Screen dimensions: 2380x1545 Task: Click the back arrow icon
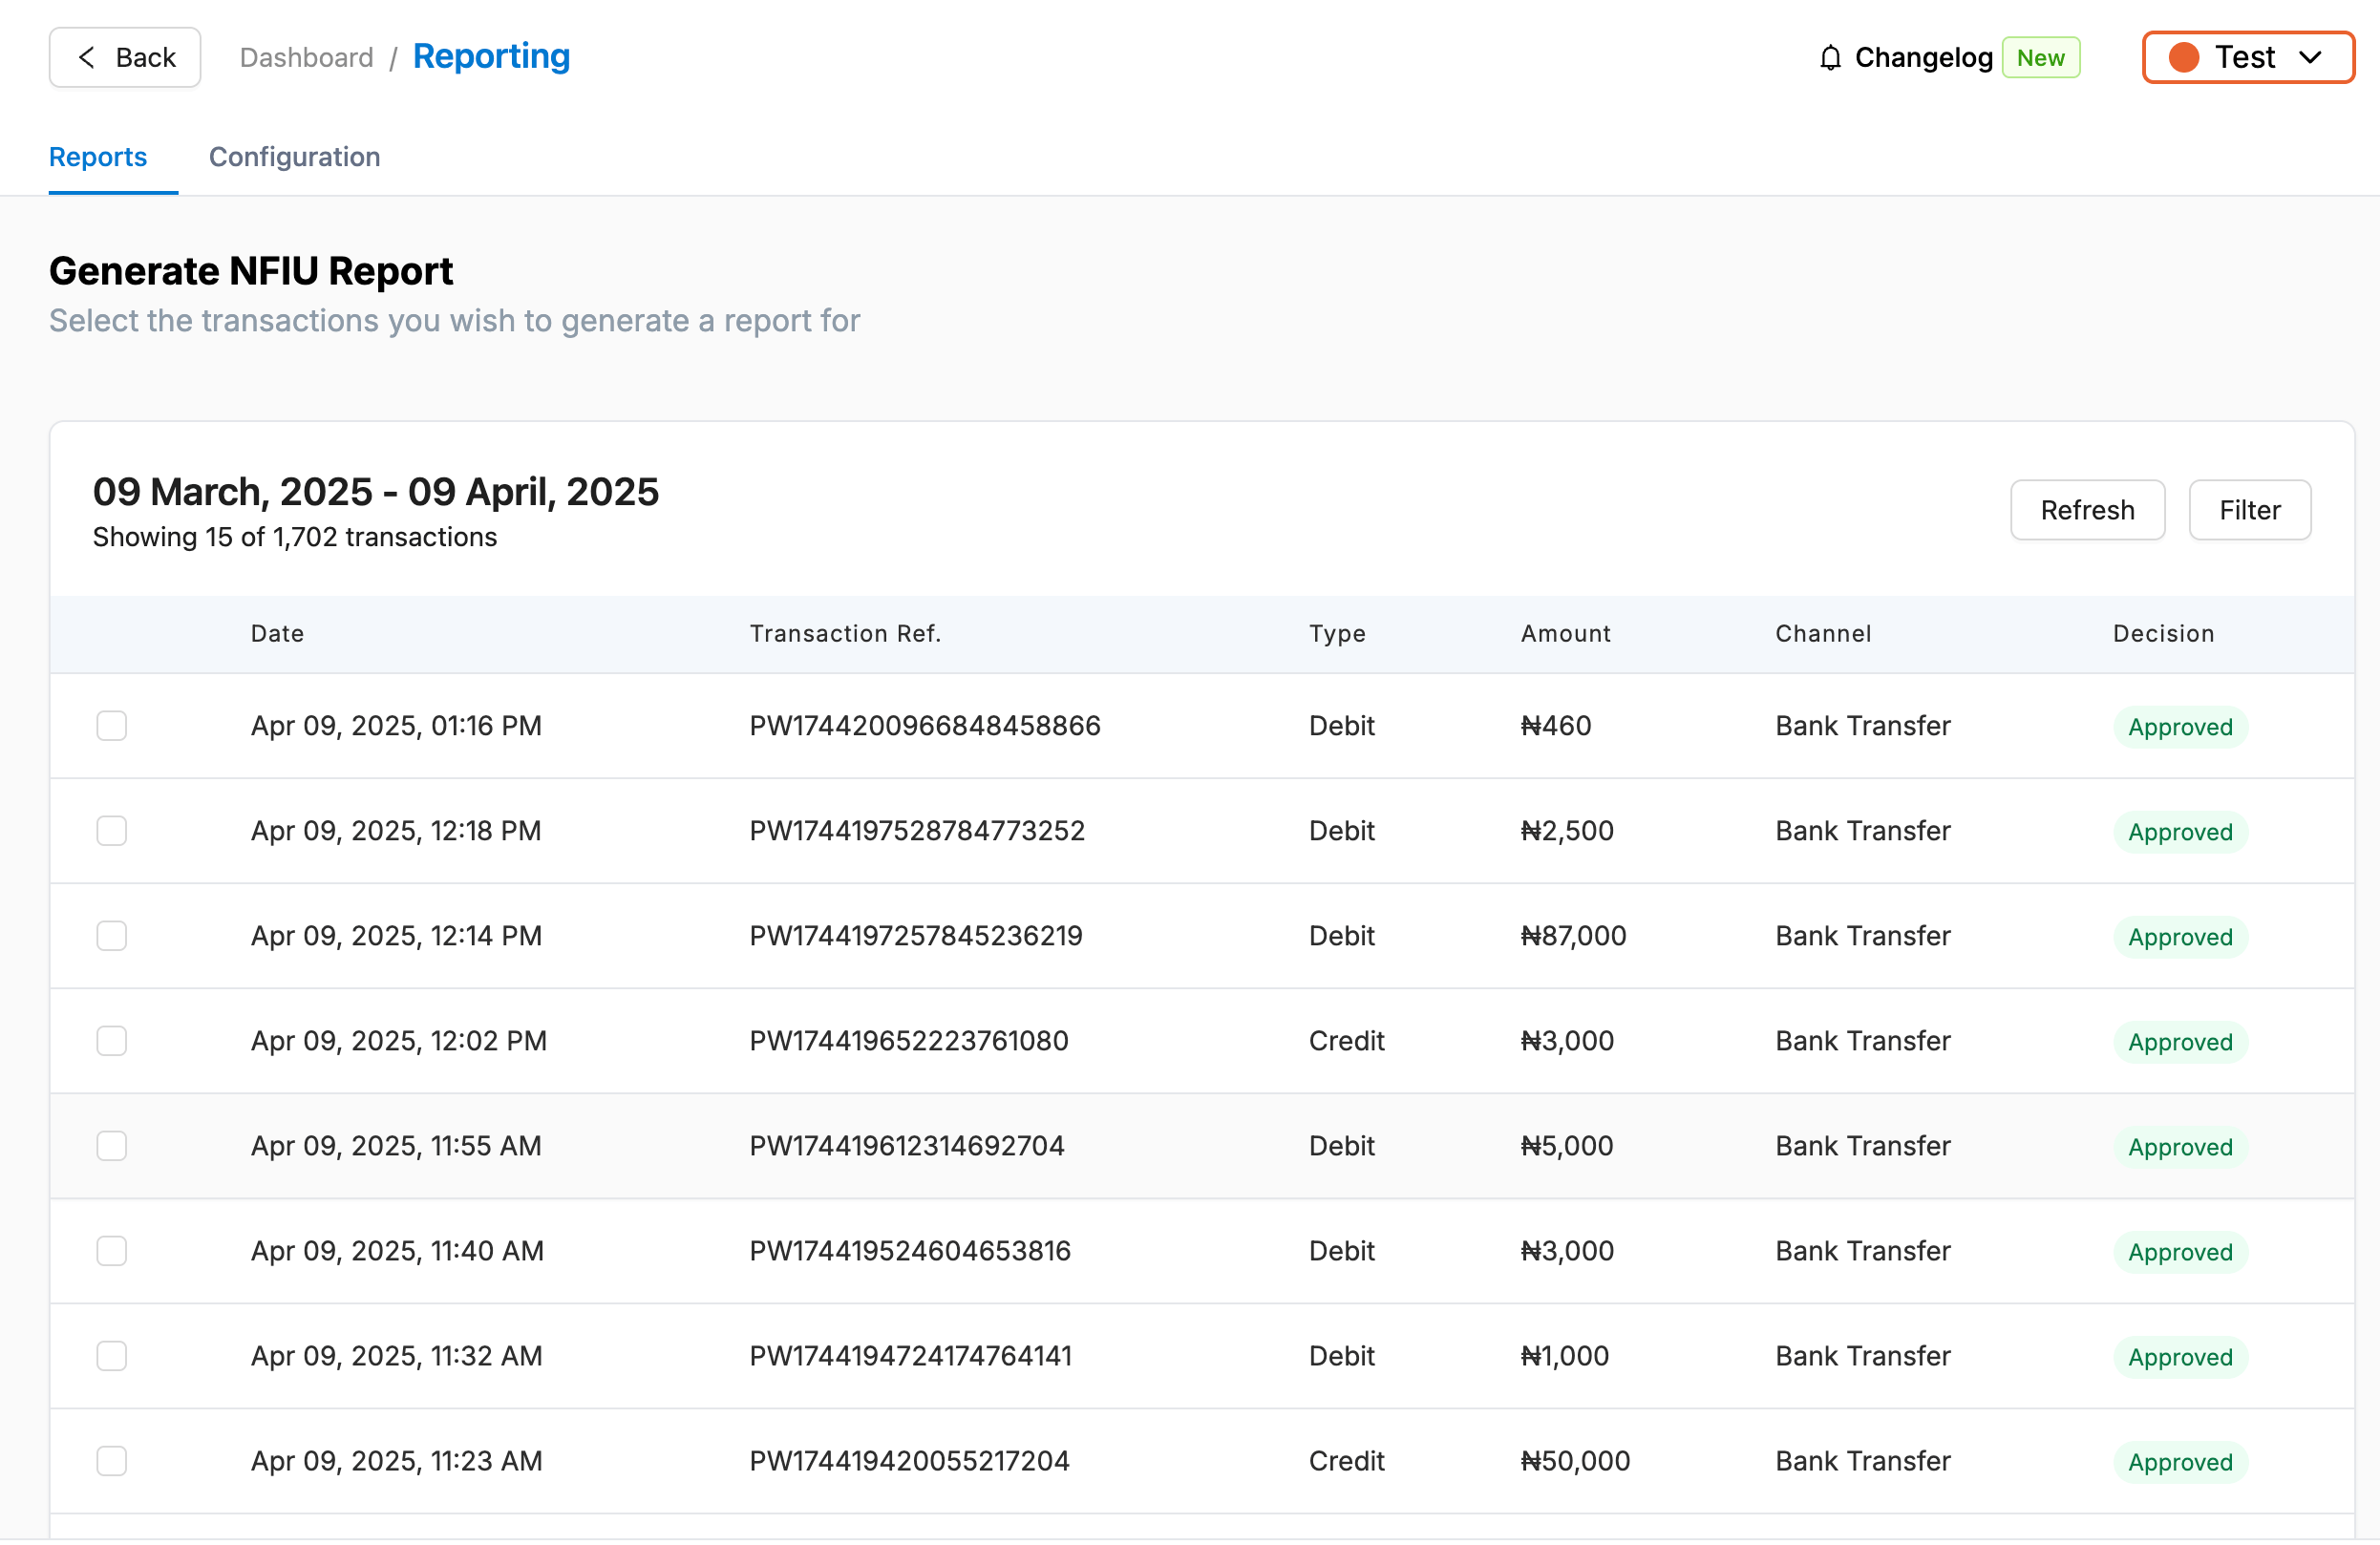pos(87,58)
